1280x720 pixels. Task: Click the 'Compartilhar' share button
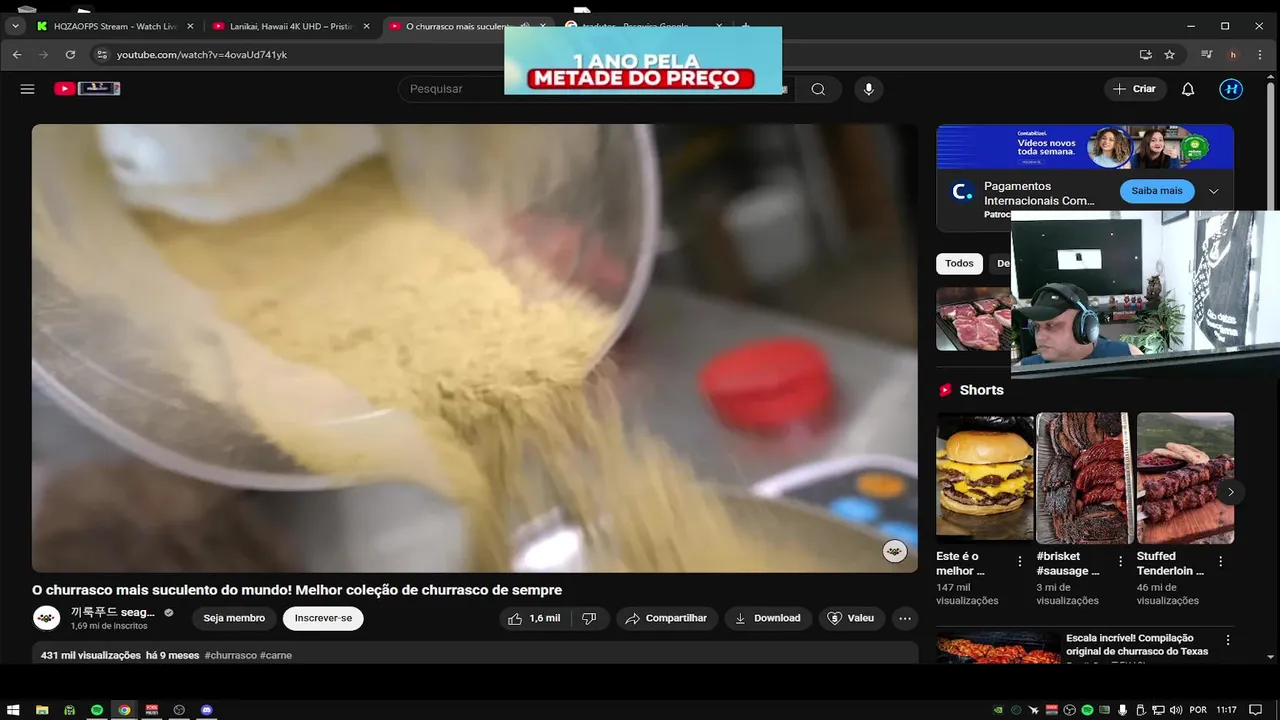click(666, 618)
